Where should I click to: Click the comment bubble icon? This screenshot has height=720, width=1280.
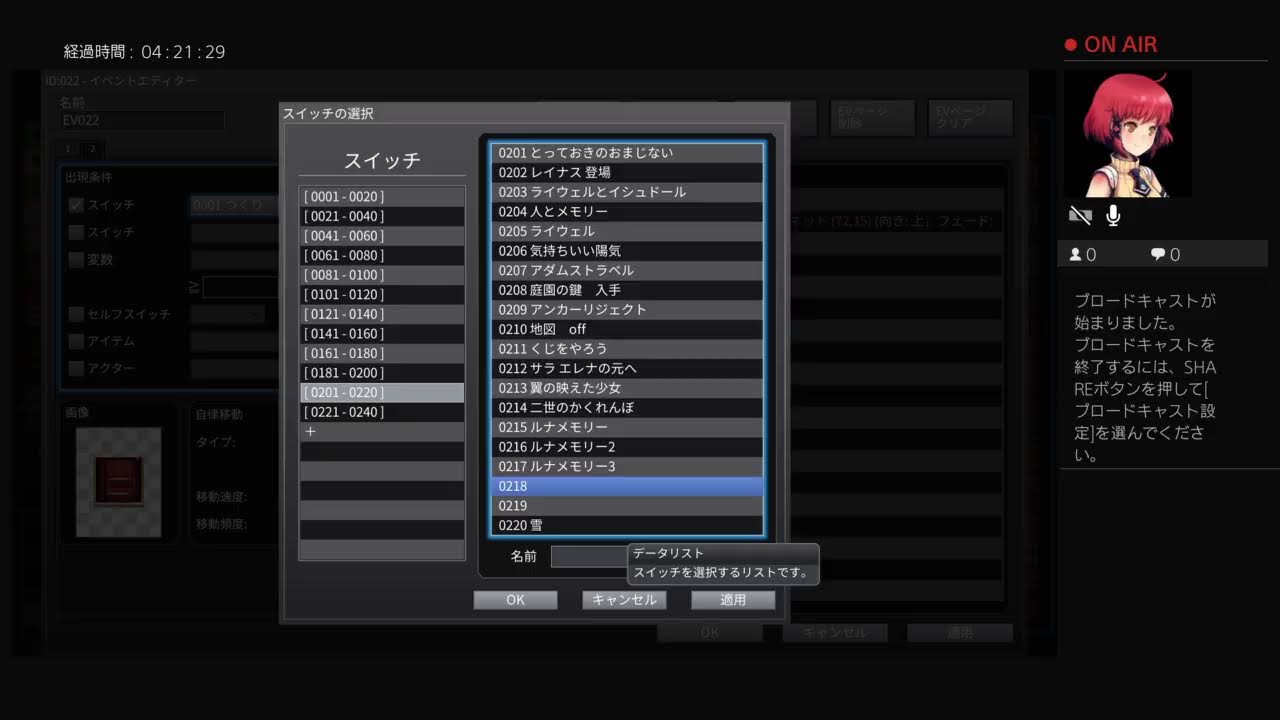pos(1158,255)
